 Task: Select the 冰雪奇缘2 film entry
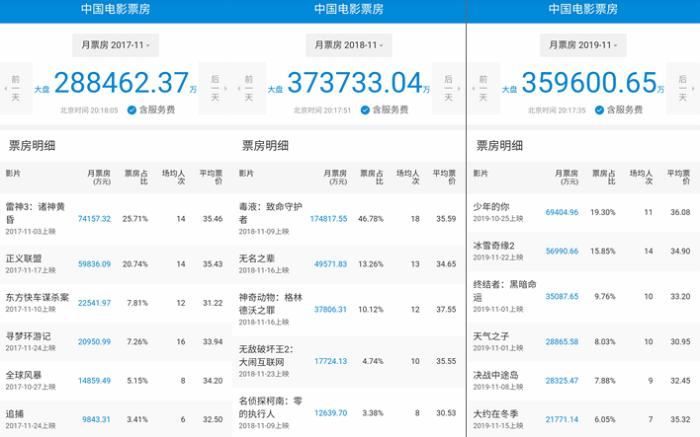point(496,245)
